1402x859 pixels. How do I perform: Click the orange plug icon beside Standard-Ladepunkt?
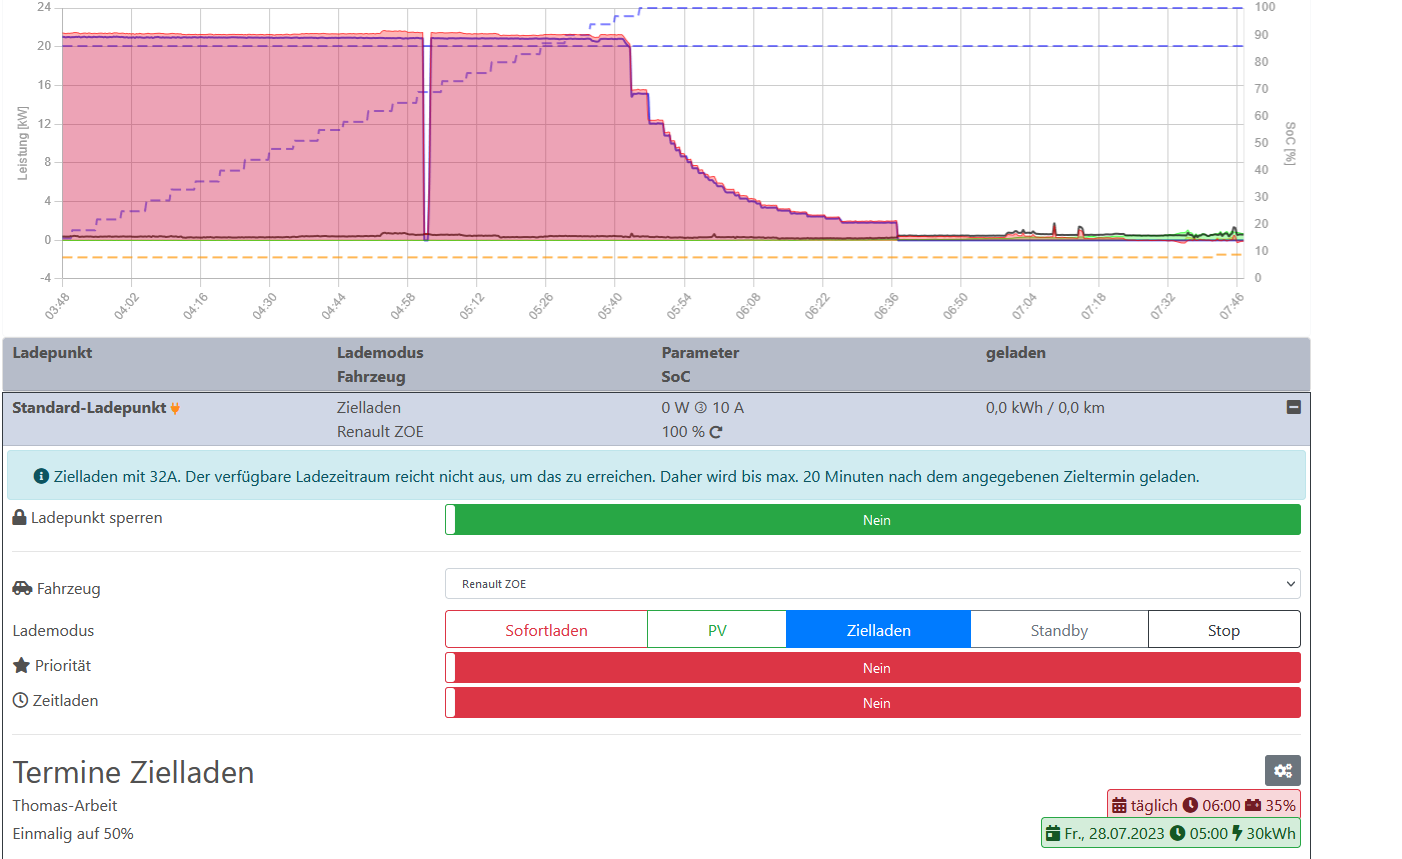point(175,408)
